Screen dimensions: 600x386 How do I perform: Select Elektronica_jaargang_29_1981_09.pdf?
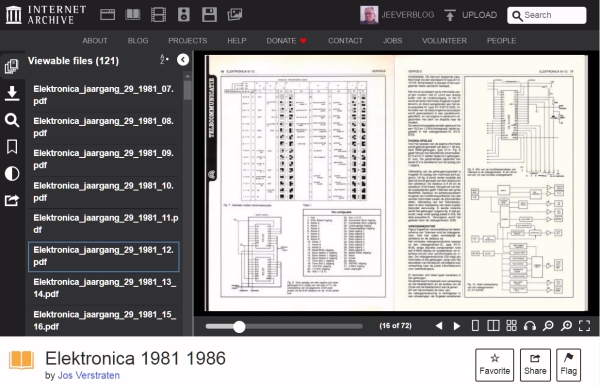(x=104, y=159)
